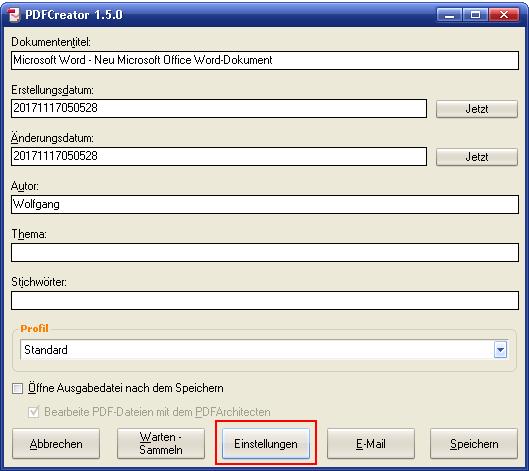
Task: Close the PDFCreator dialog
Action: [x=504, y=15]
